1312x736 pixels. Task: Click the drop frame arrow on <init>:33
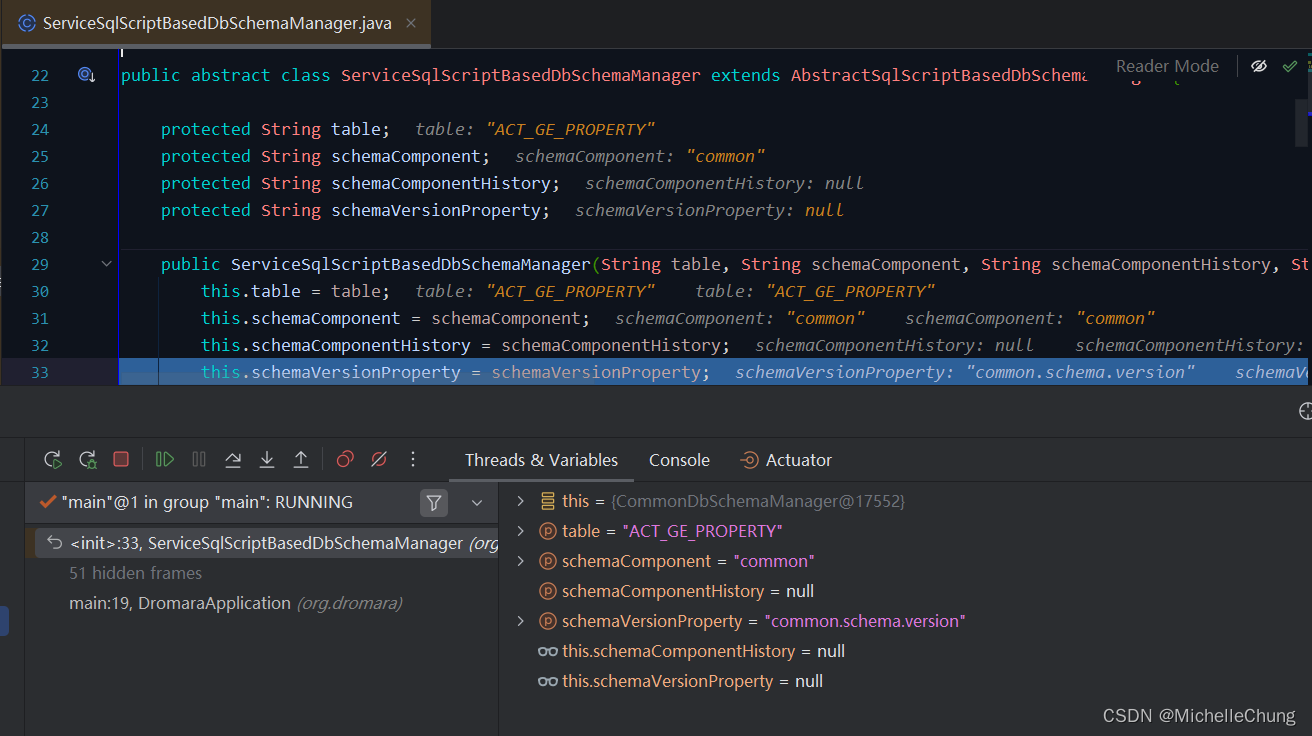click(54, 543)
